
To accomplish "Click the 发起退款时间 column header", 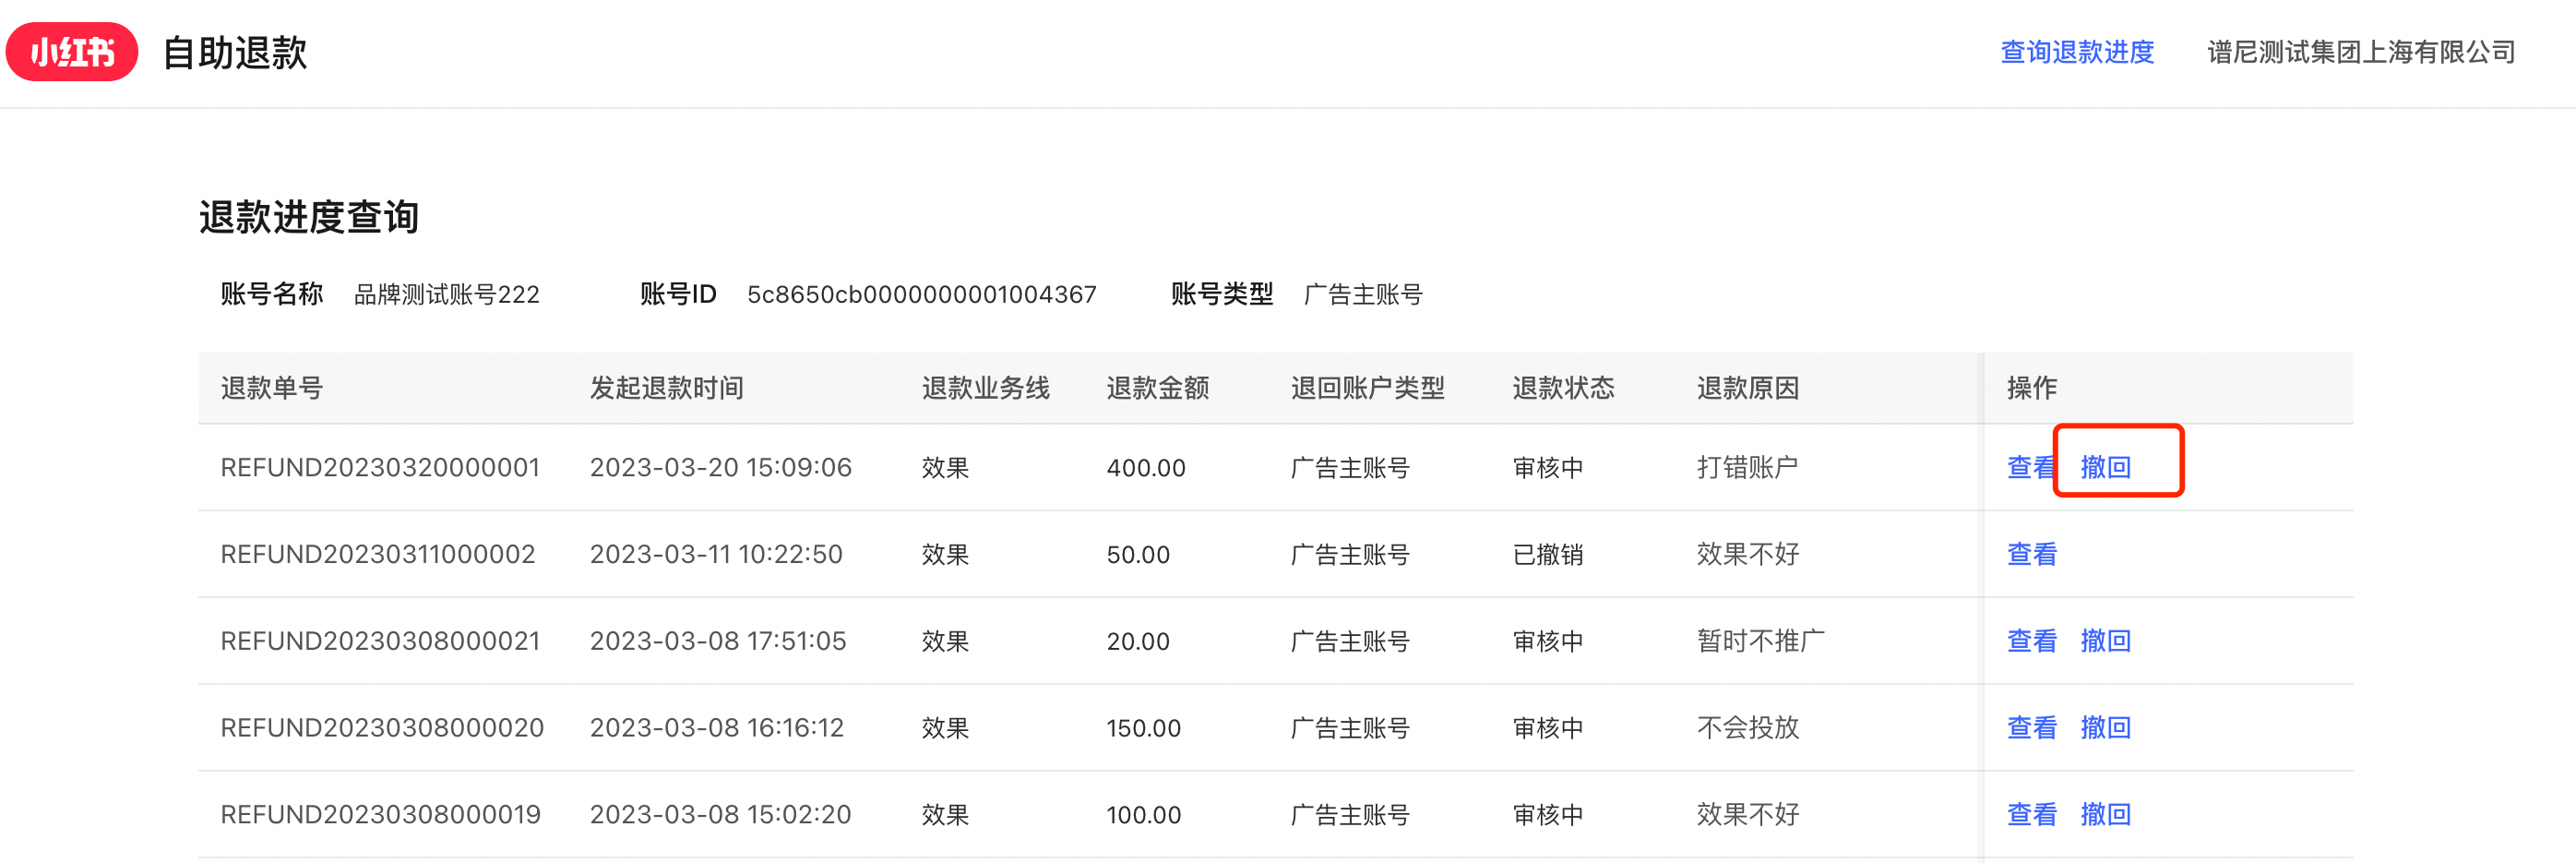I will [667, 388].
